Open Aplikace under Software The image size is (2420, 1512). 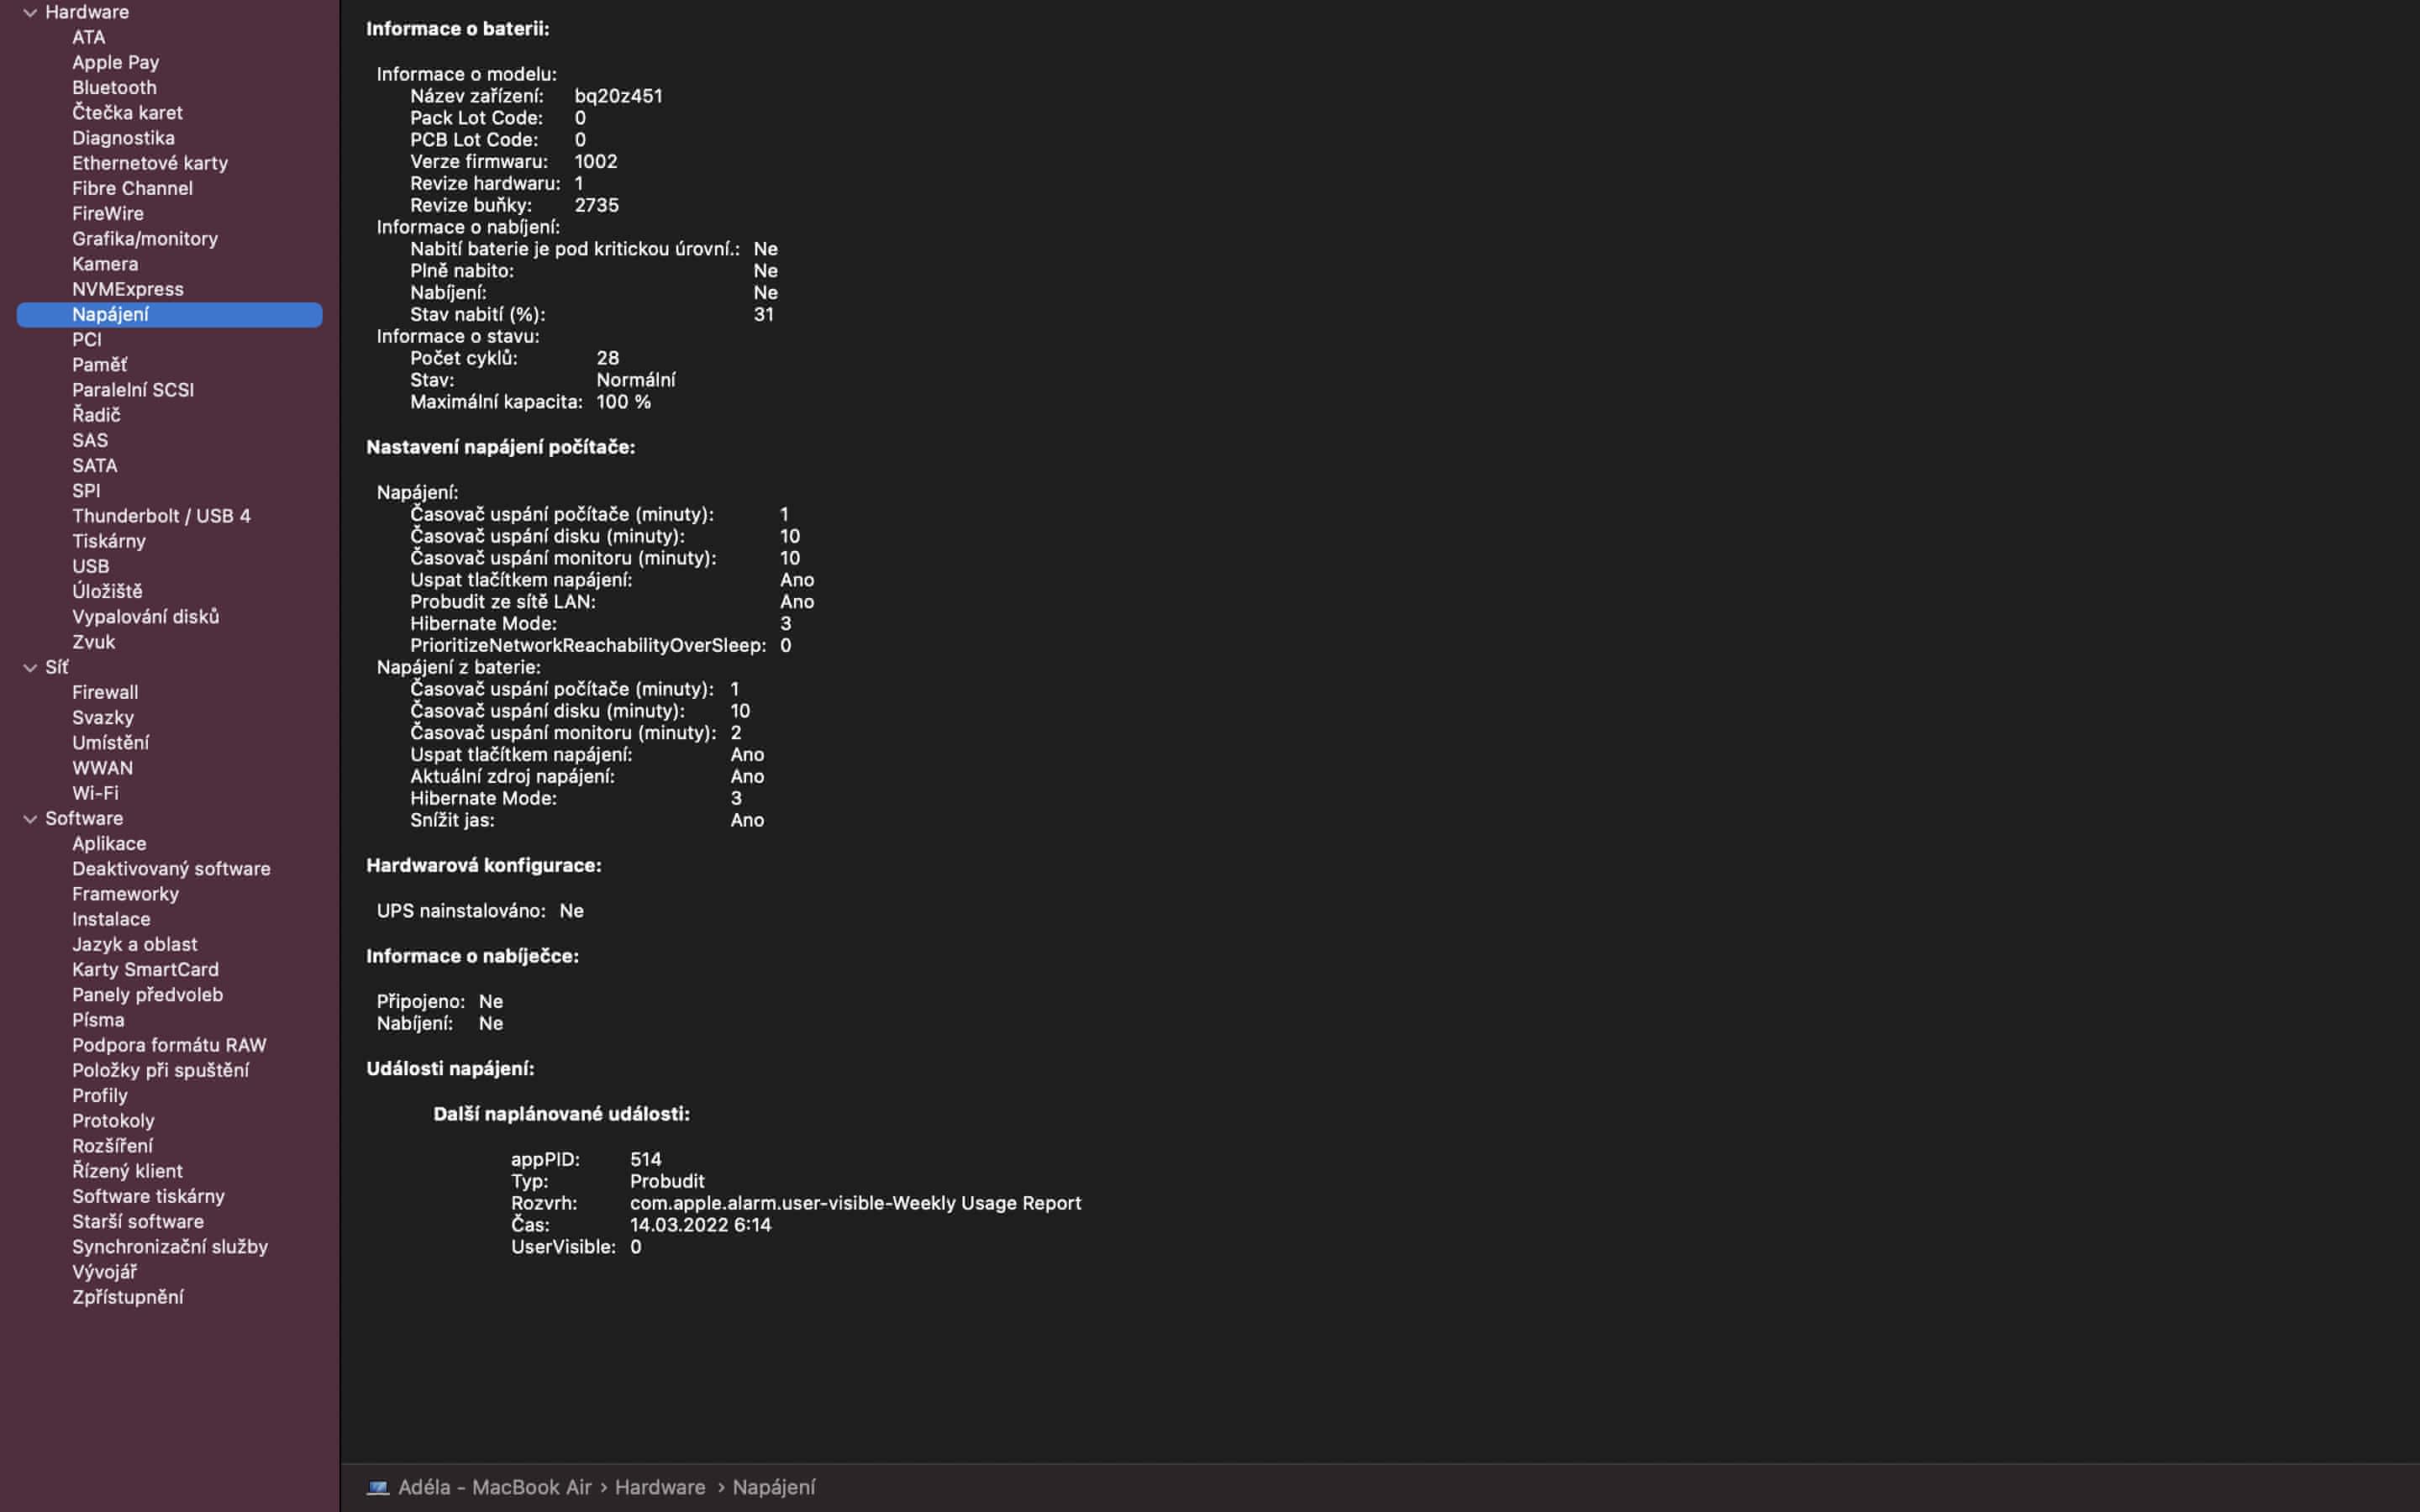pyautogui.click(x=109, y=844)
